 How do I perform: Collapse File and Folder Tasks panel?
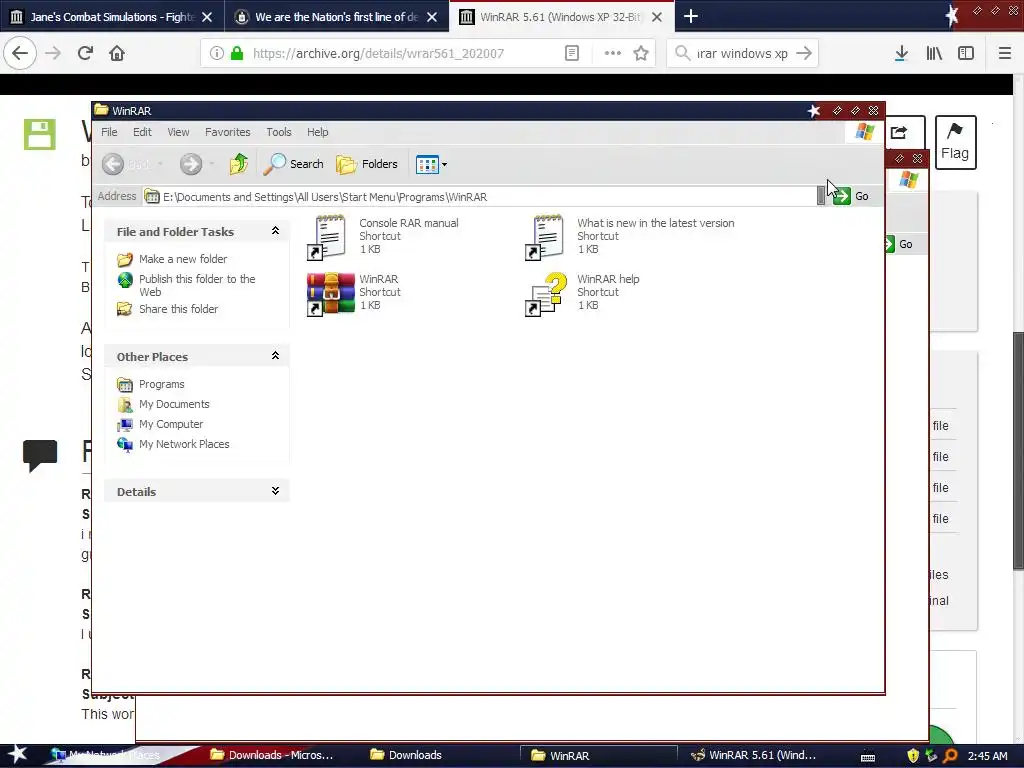[x=275, y=231]
